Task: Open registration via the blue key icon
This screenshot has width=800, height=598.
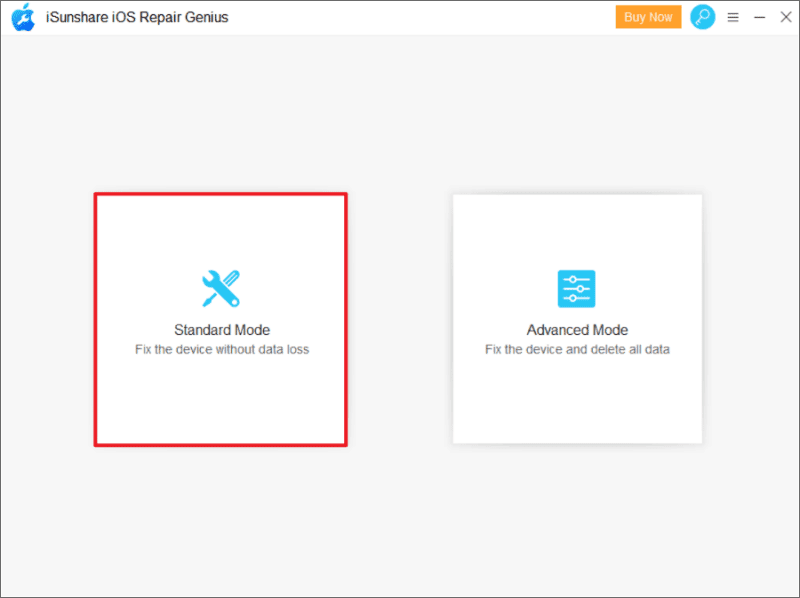Action: point(703,17)
